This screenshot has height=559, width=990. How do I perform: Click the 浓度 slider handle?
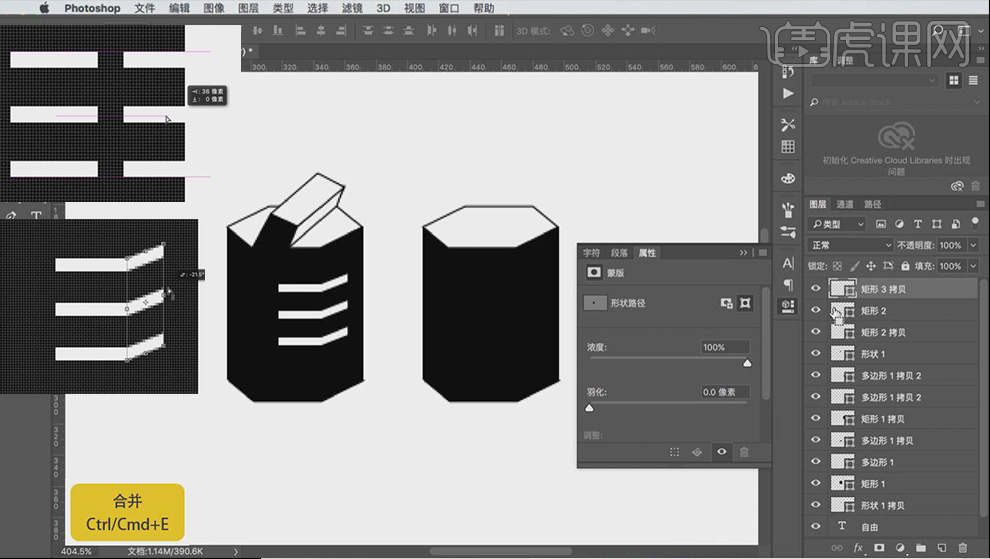point(746,364)
